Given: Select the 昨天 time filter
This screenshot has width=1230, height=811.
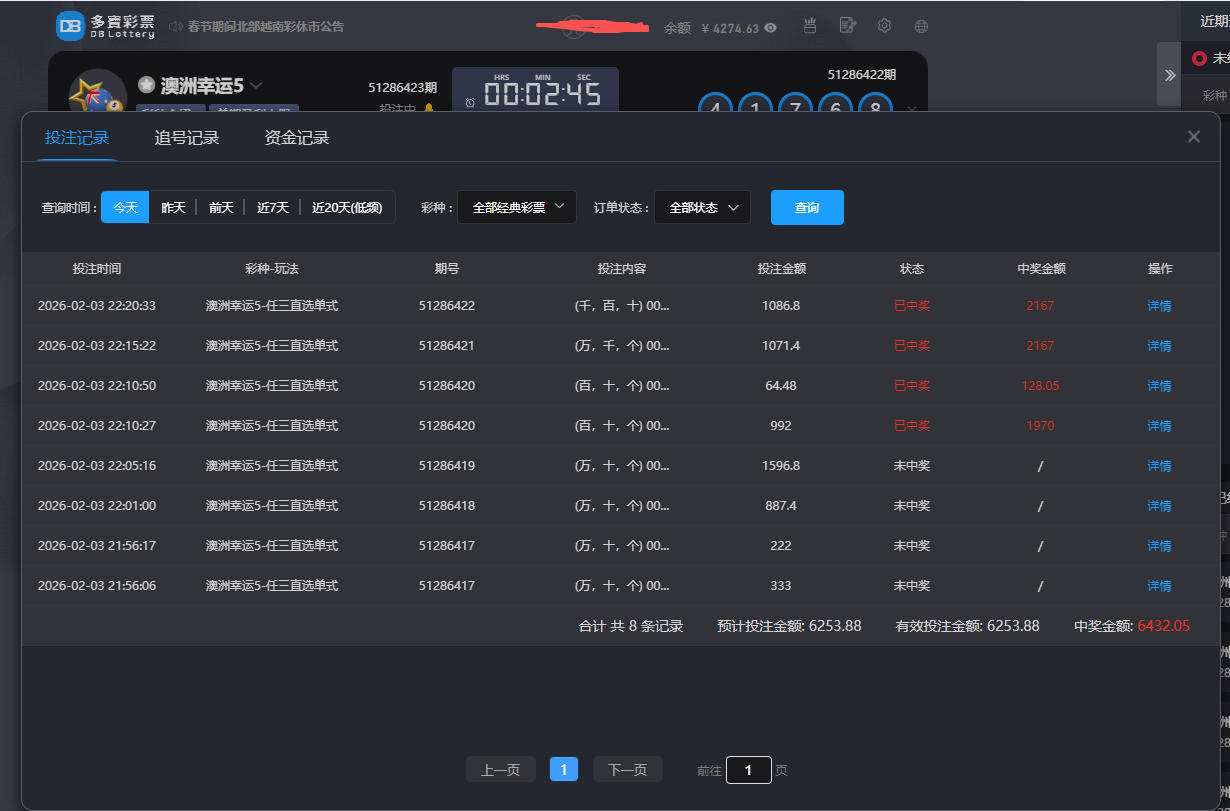Looking at the screenshot, I should point(174,208).
